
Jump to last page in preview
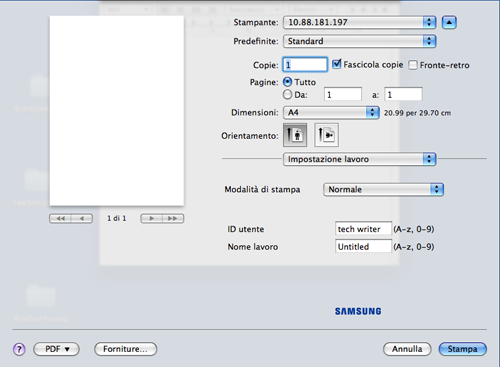point(173,219)
